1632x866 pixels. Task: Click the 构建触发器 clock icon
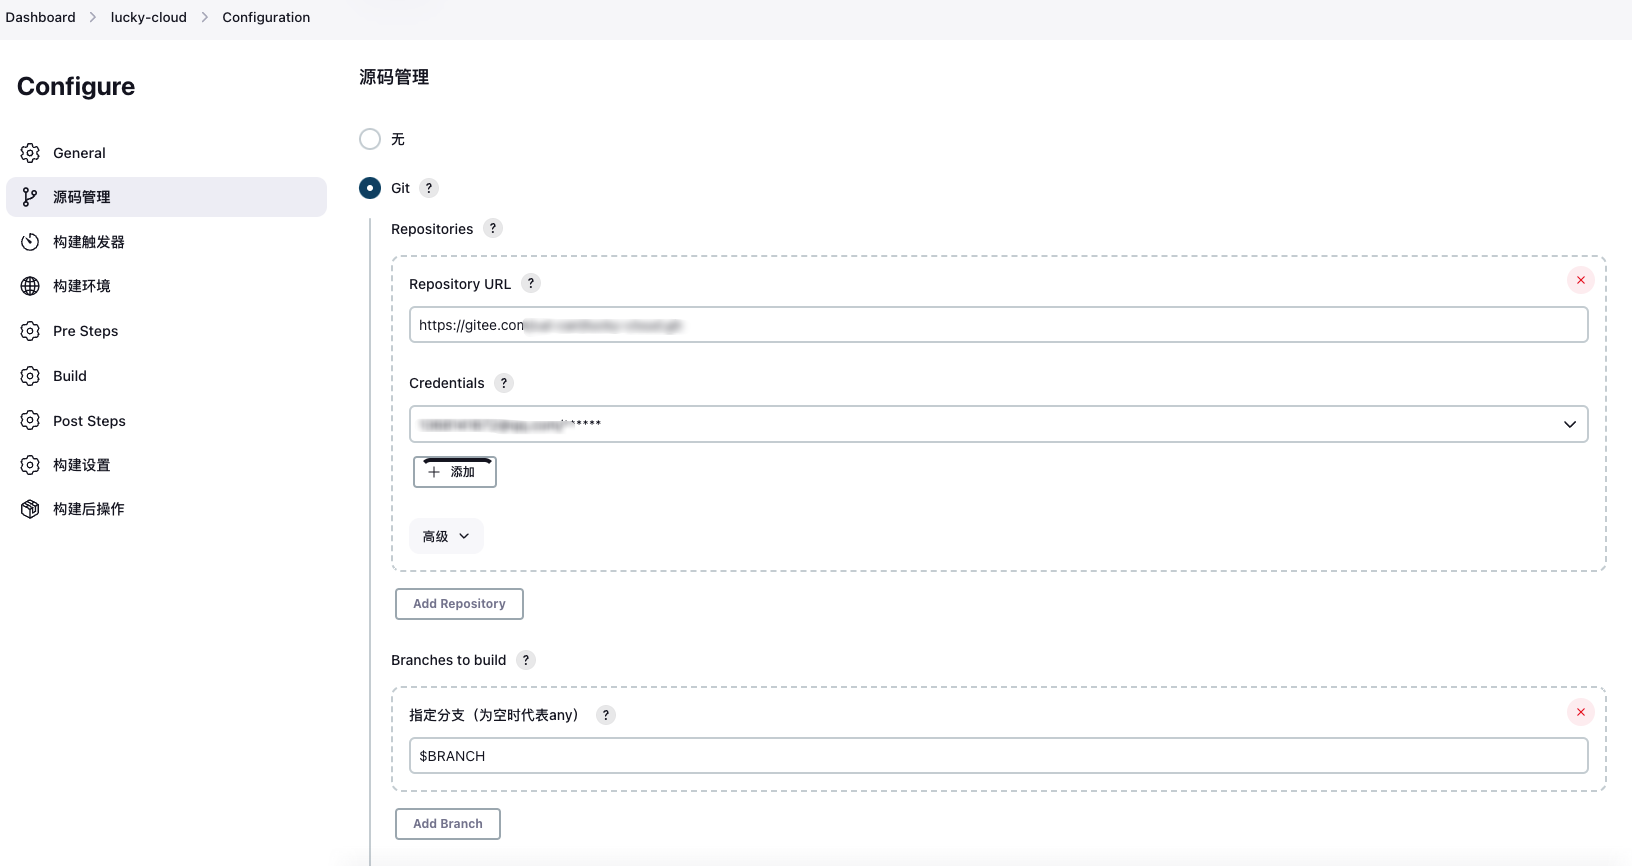[30, 242]
